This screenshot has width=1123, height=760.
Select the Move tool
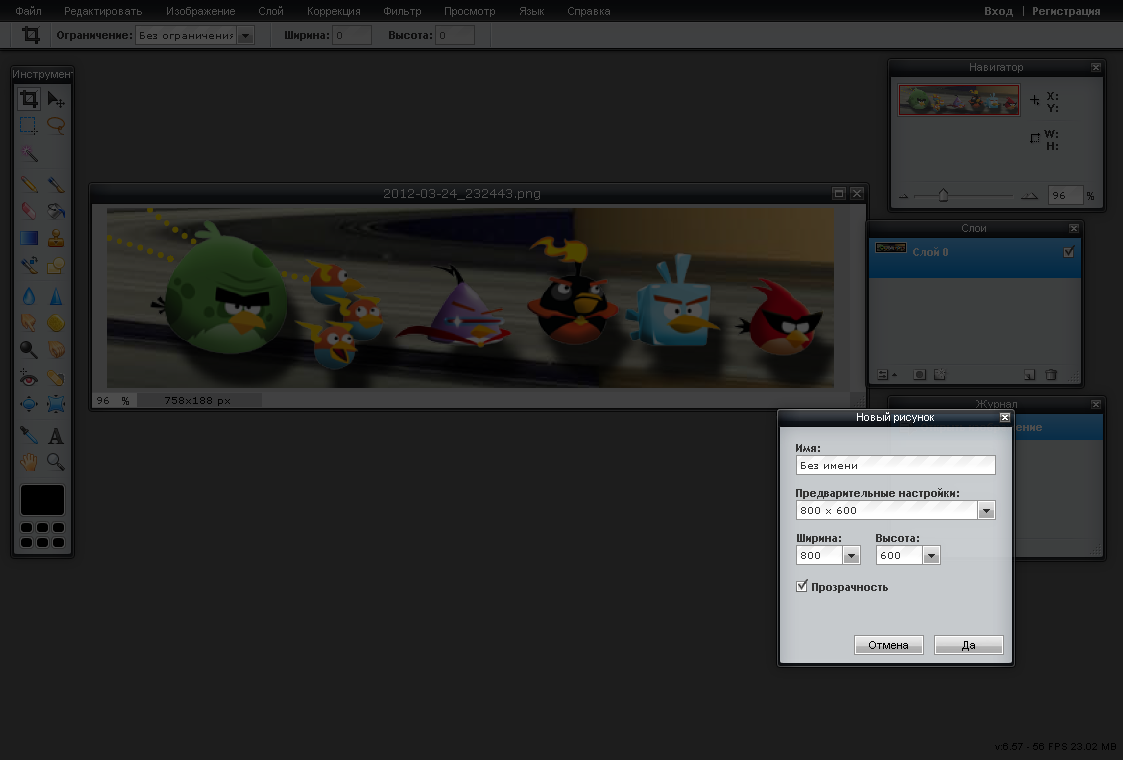[56, 98]
